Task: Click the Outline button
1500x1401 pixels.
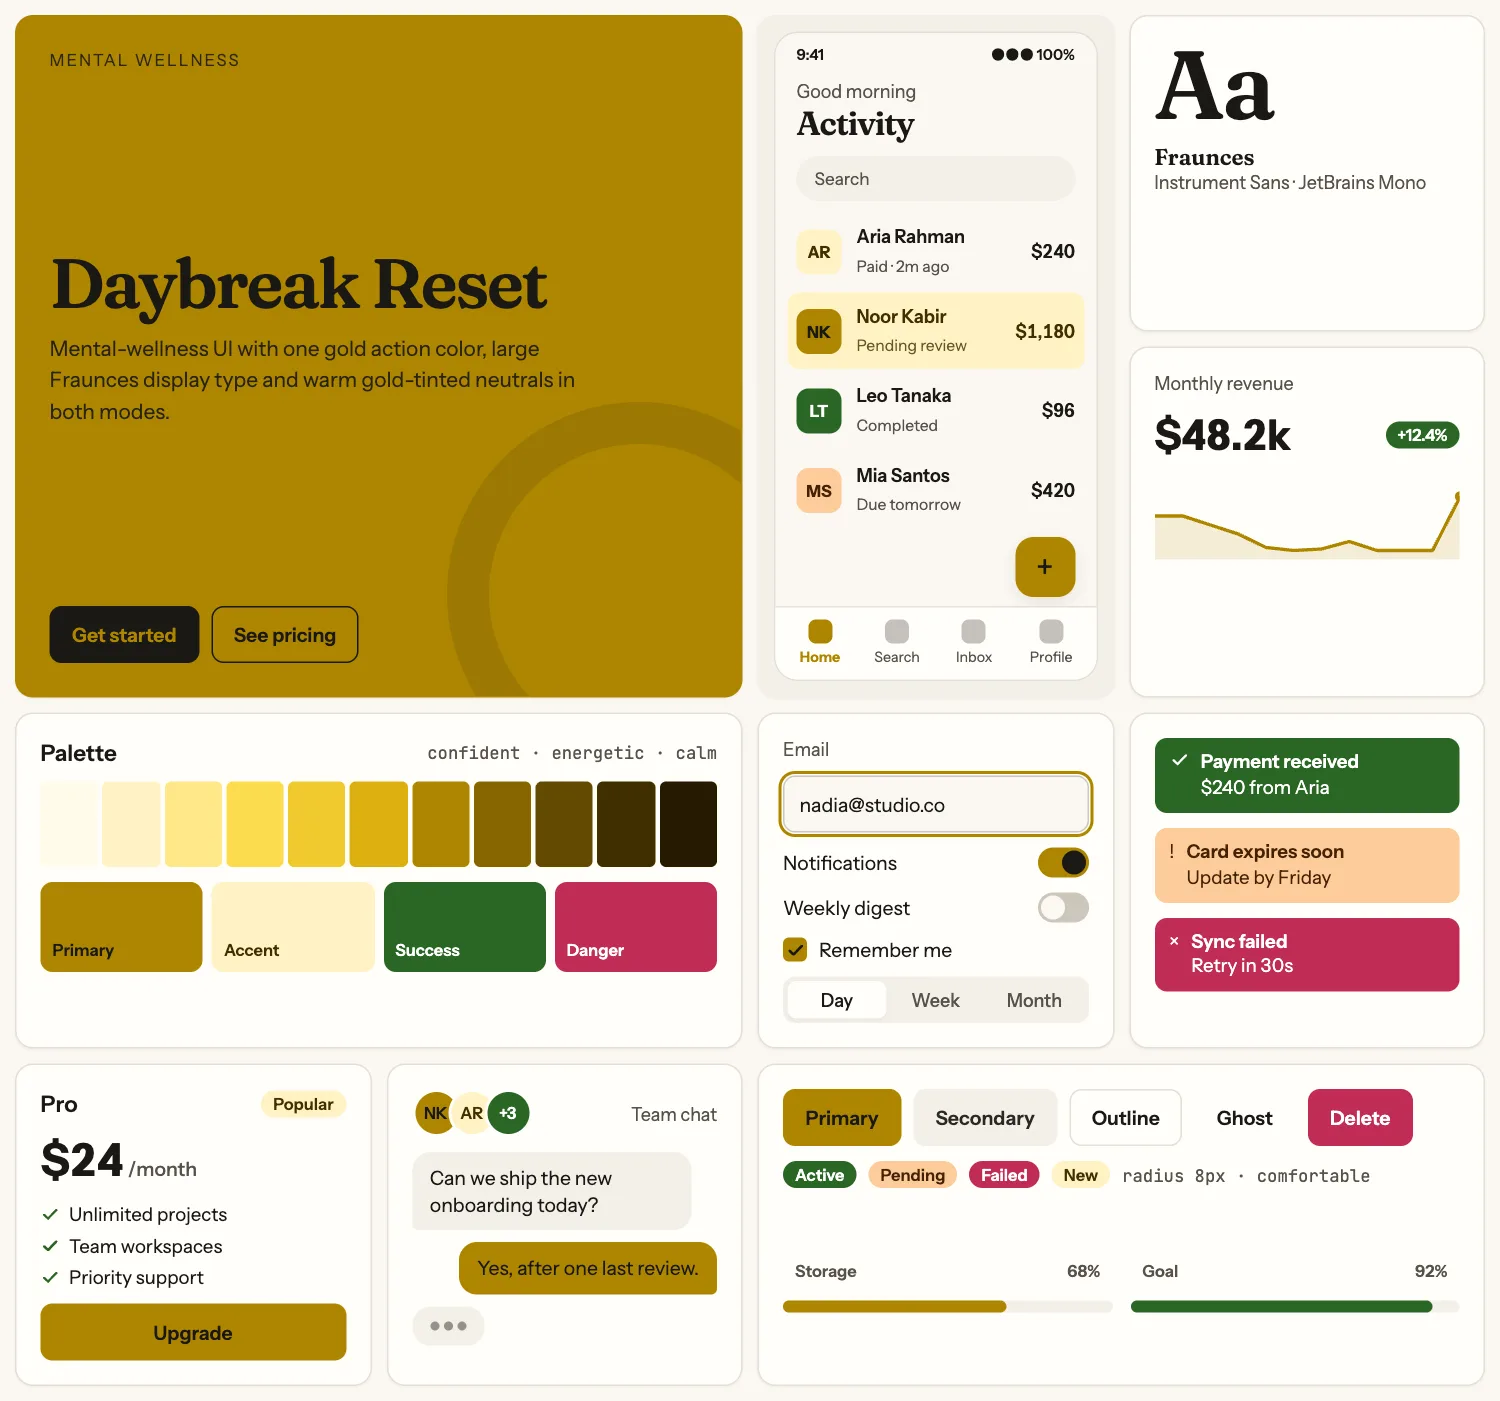Action: [x=1126, y=1118]
